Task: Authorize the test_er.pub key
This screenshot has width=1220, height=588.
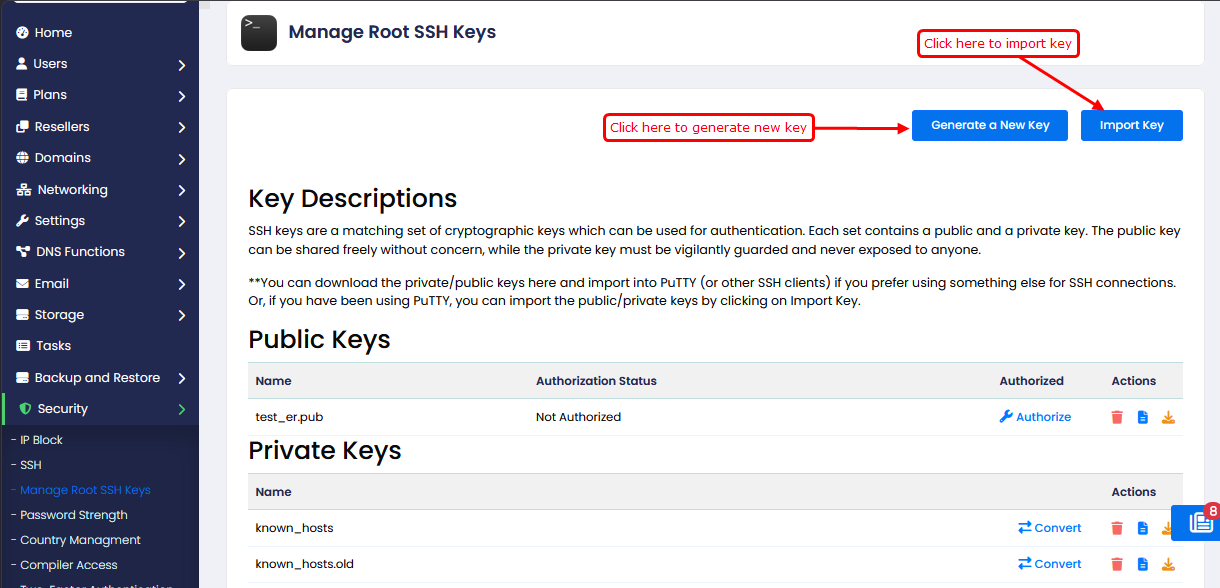Action: tap(1035, 417)
